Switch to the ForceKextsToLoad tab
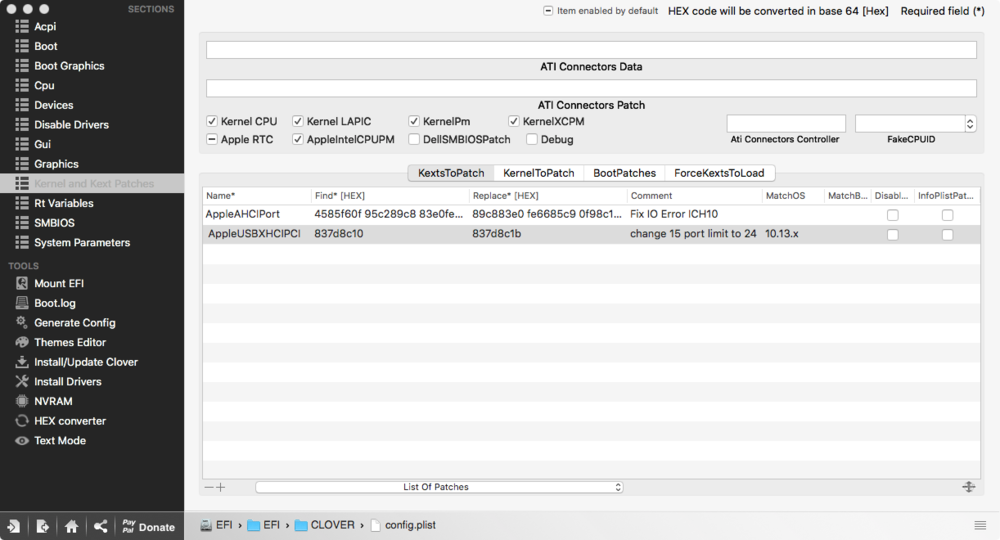This screenshot has height=540, width=1000. coord(719,173)
